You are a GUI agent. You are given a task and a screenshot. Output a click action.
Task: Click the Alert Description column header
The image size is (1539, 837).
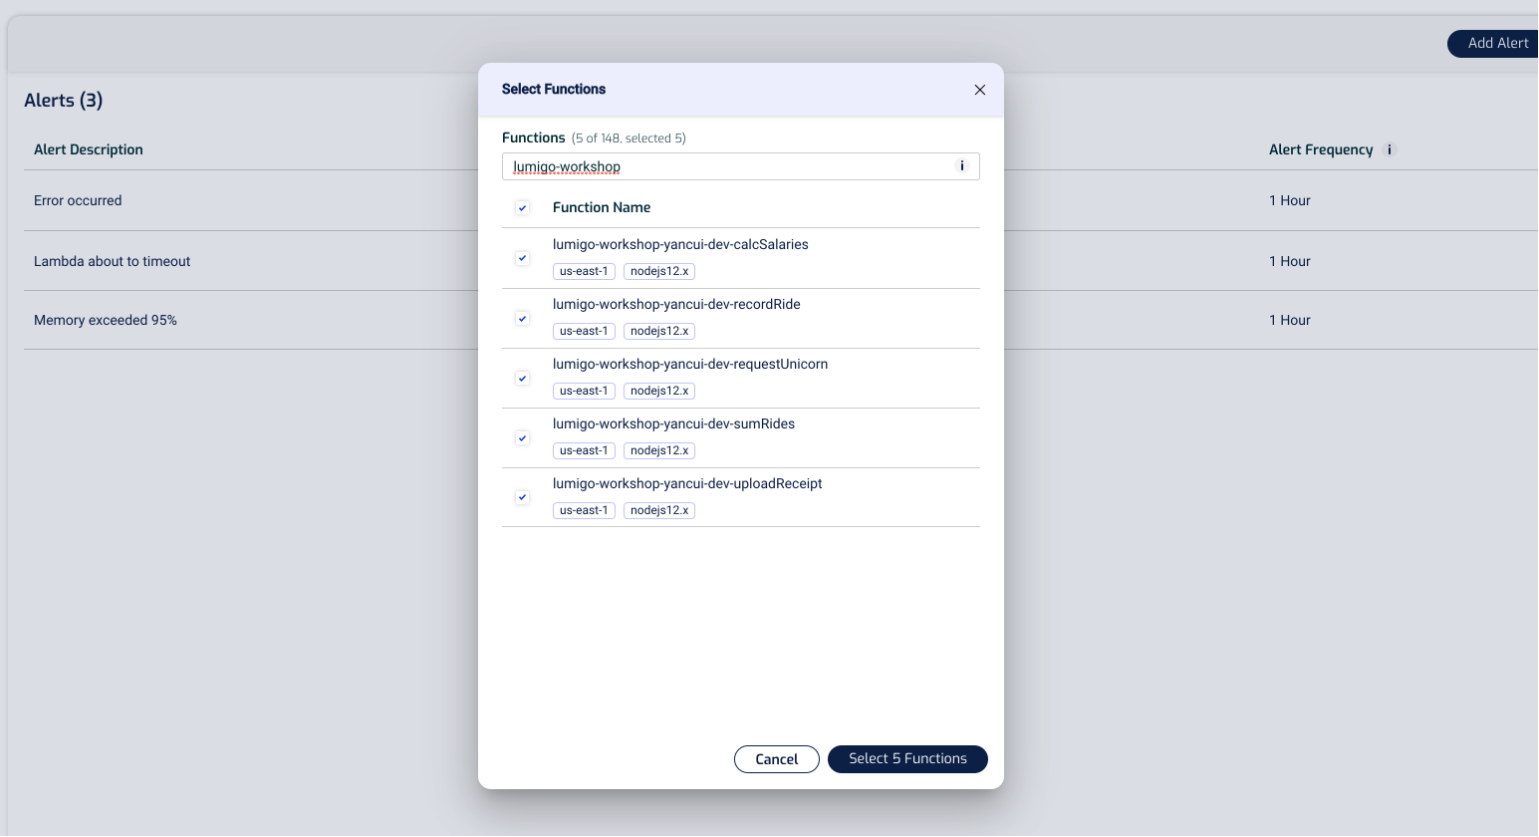(88, 150)
